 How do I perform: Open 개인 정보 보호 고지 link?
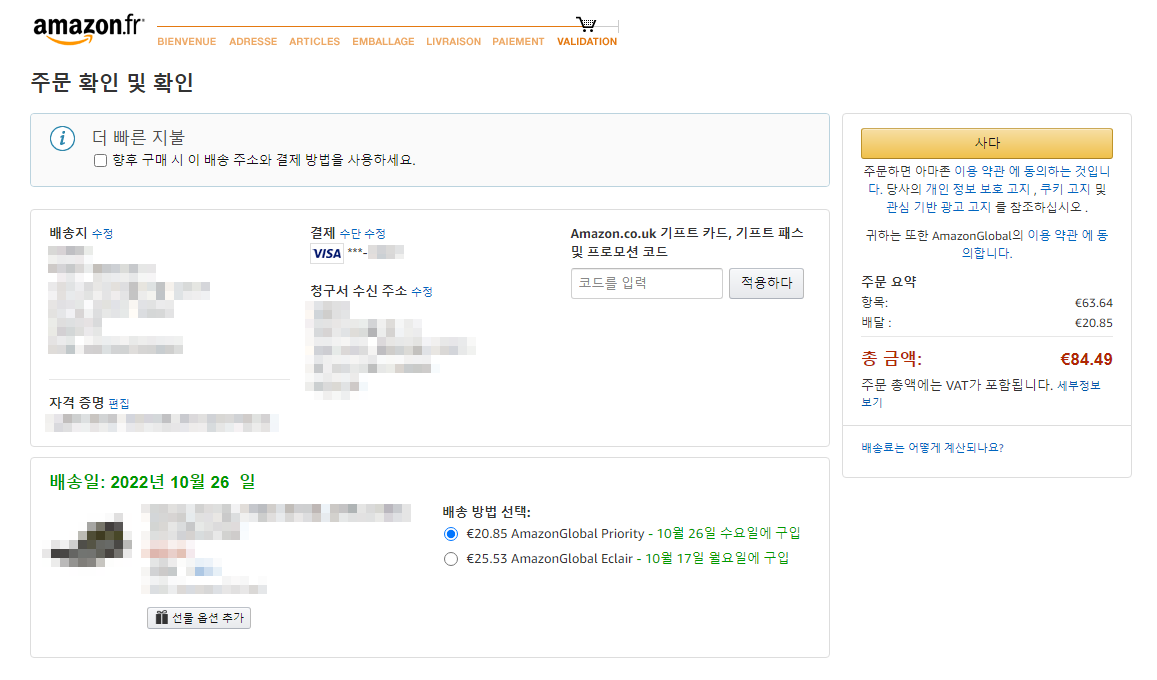[978, 190]
